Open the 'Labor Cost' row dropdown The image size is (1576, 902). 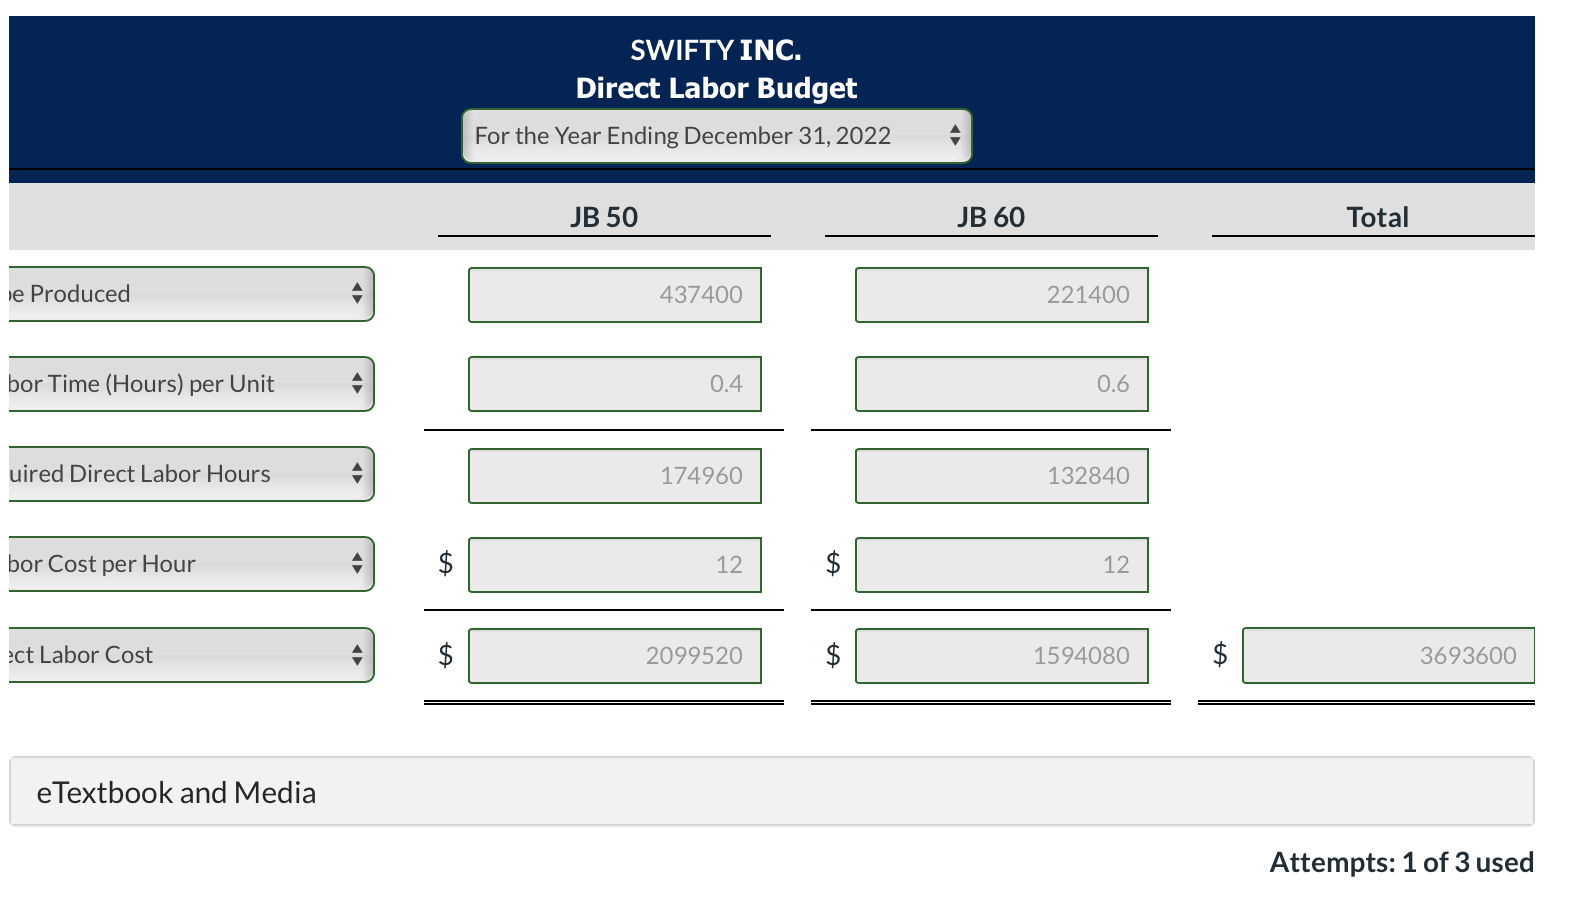tap(191, 655)
